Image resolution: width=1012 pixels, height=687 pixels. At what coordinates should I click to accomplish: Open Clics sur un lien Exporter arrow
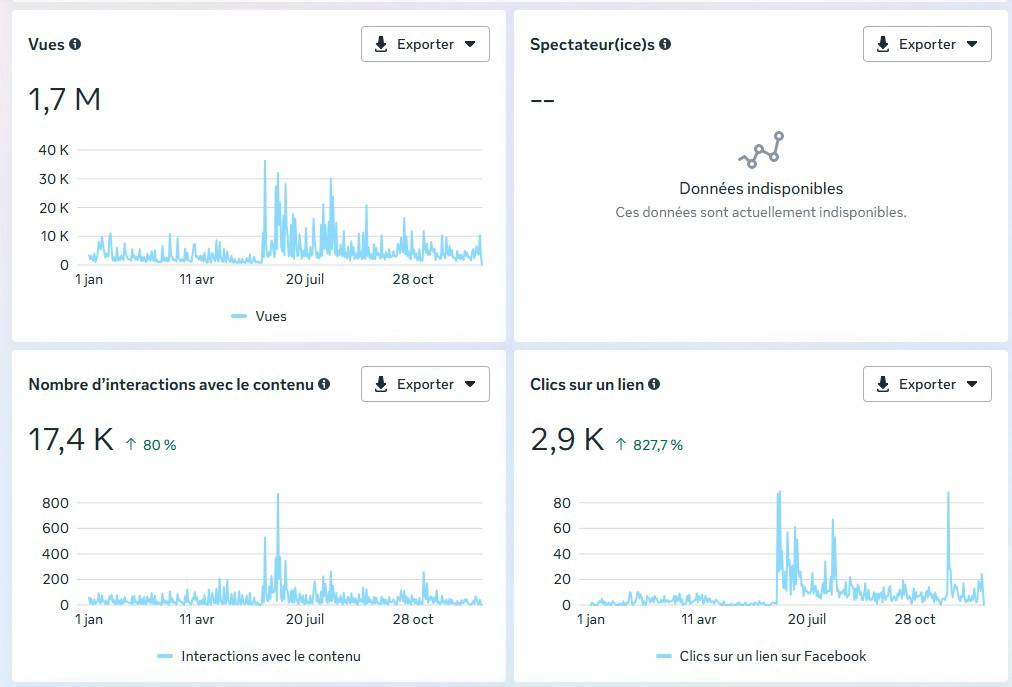point(972,384)
